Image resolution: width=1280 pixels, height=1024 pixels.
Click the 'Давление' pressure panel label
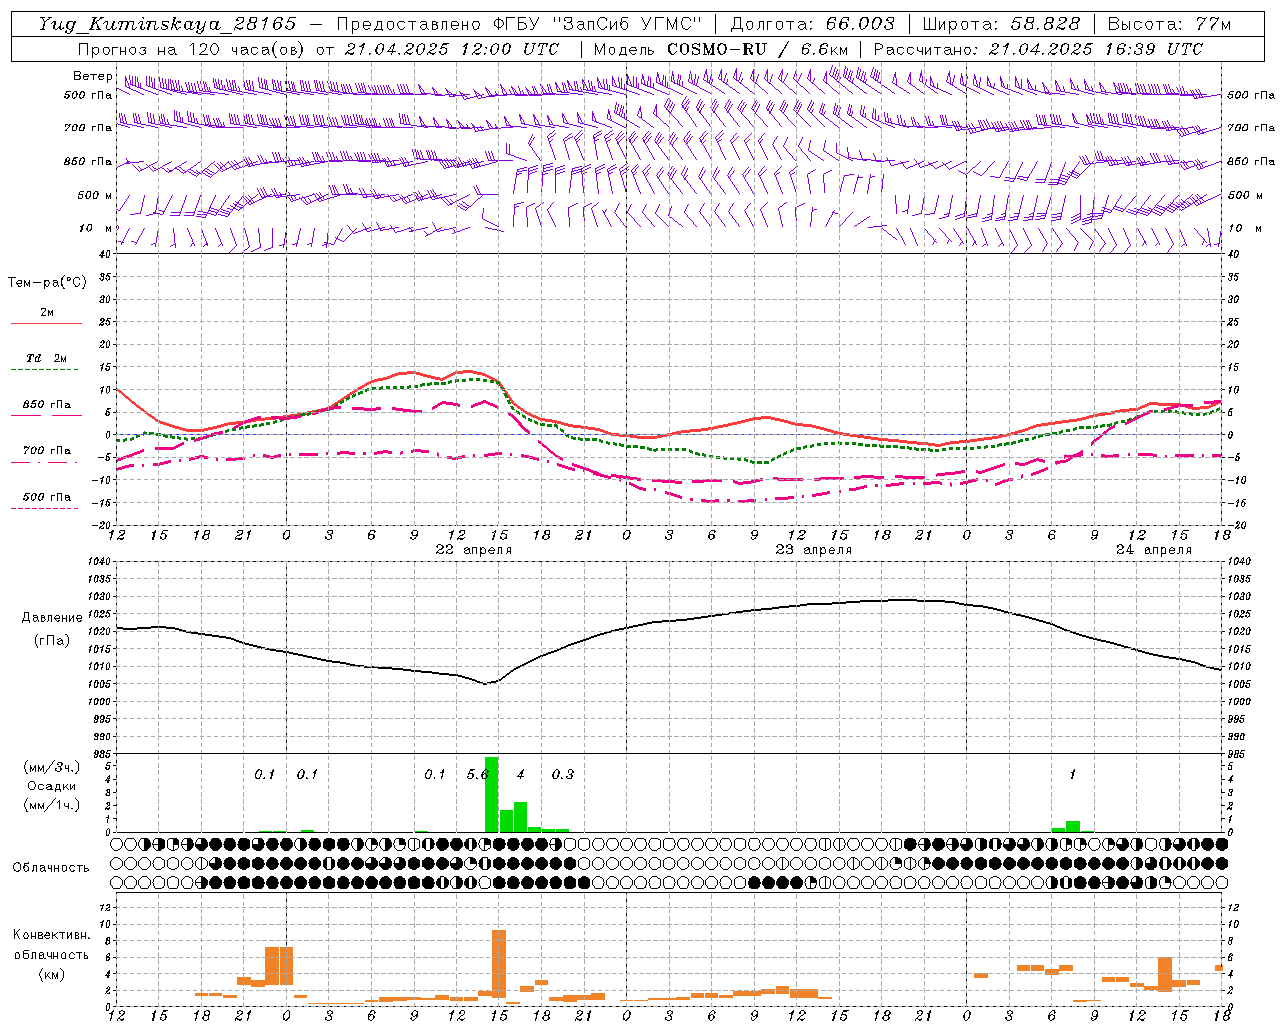click(52, 618)
